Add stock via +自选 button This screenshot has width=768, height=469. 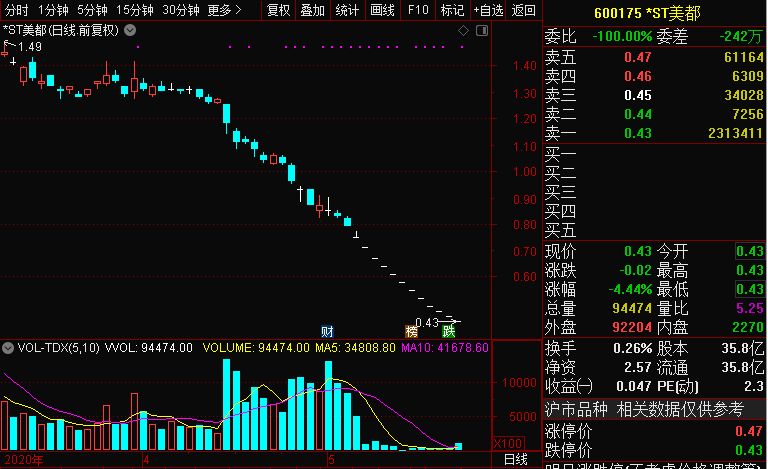(488, 10)
